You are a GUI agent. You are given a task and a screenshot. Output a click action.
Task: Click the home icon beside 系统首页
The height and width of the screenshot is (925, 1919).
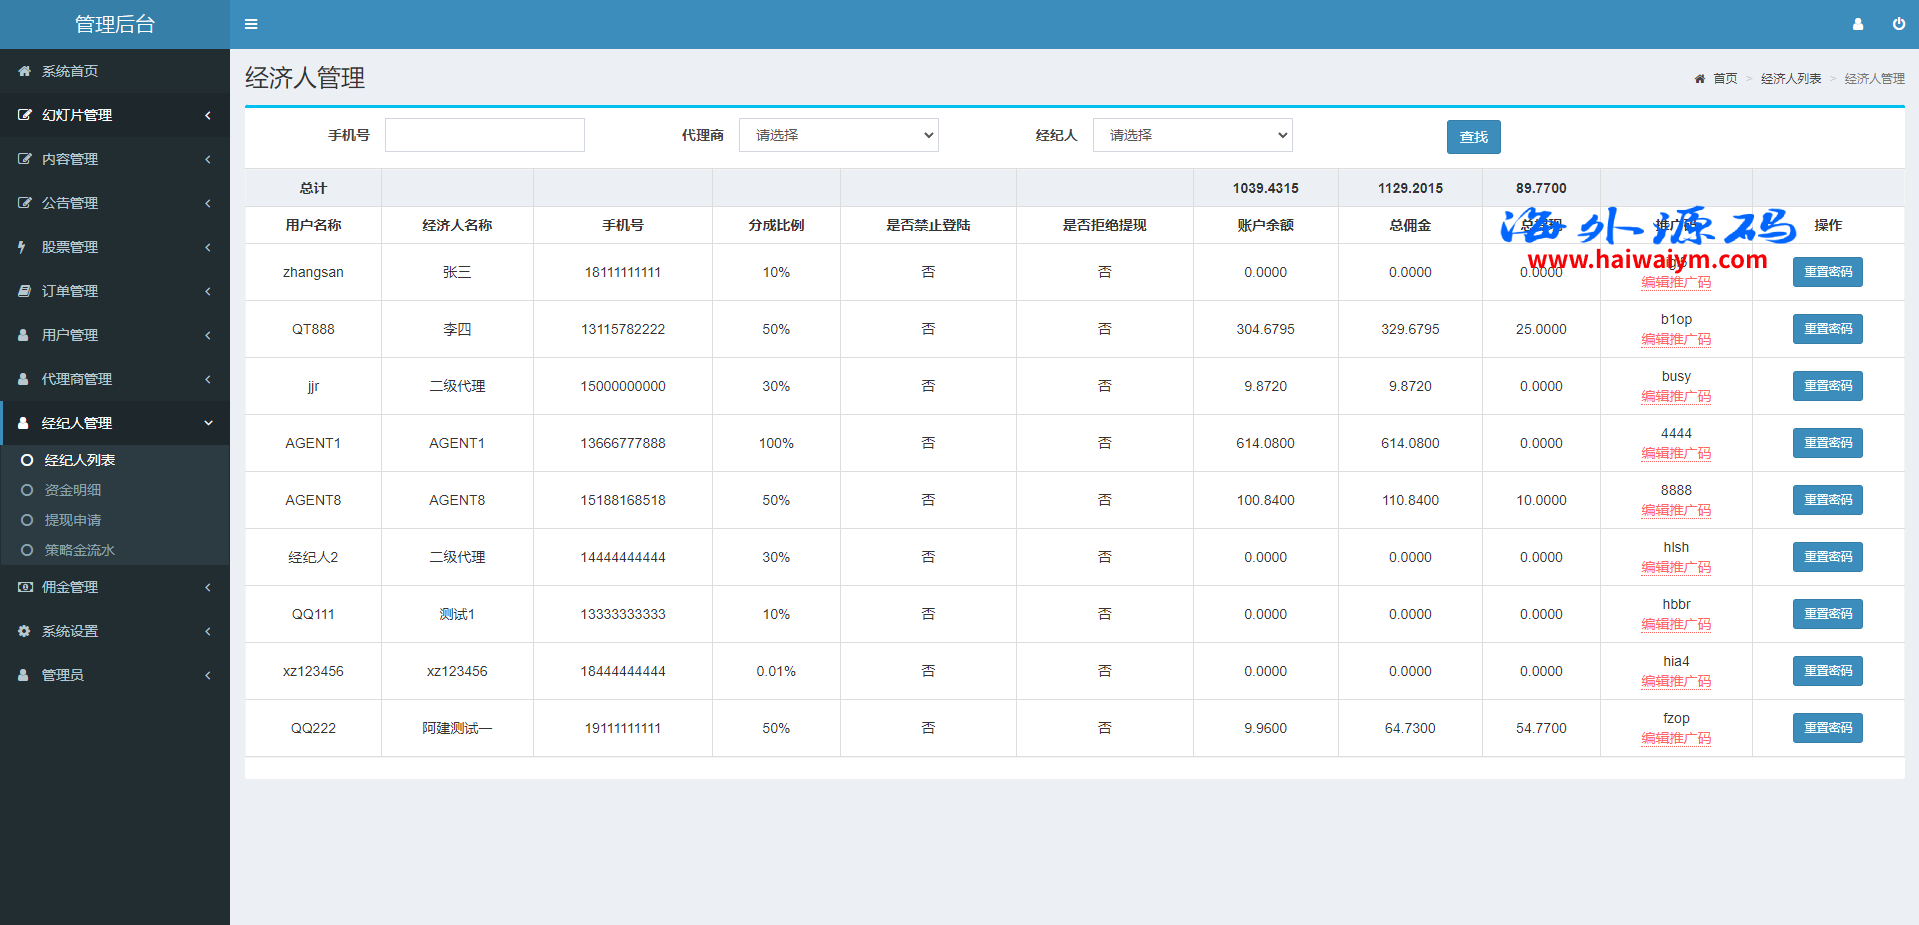(x=24, y=71)
